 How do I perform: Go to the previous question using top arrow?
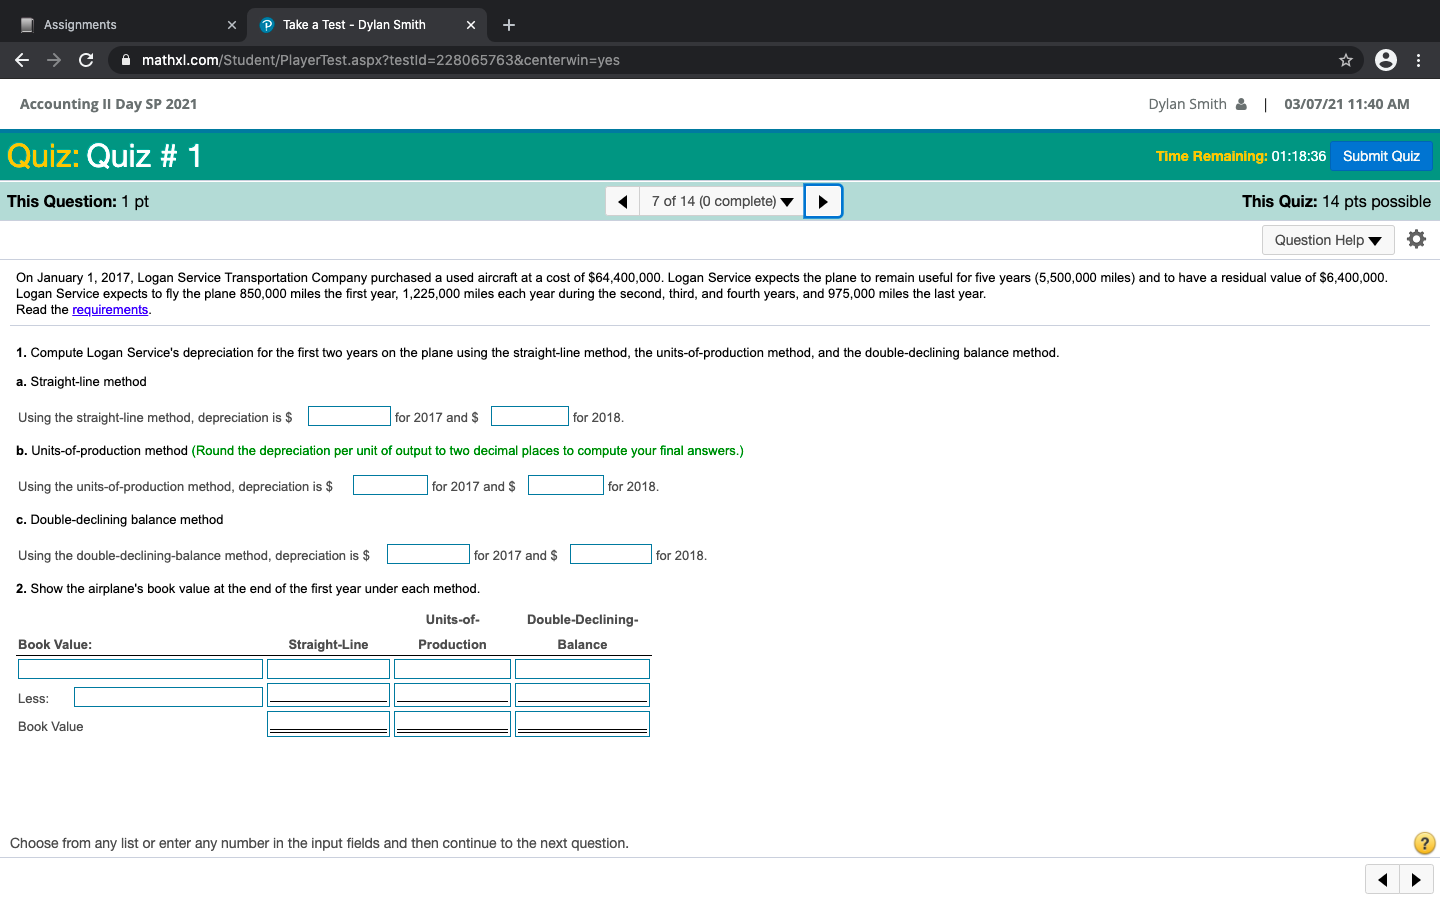coord(622,202)
